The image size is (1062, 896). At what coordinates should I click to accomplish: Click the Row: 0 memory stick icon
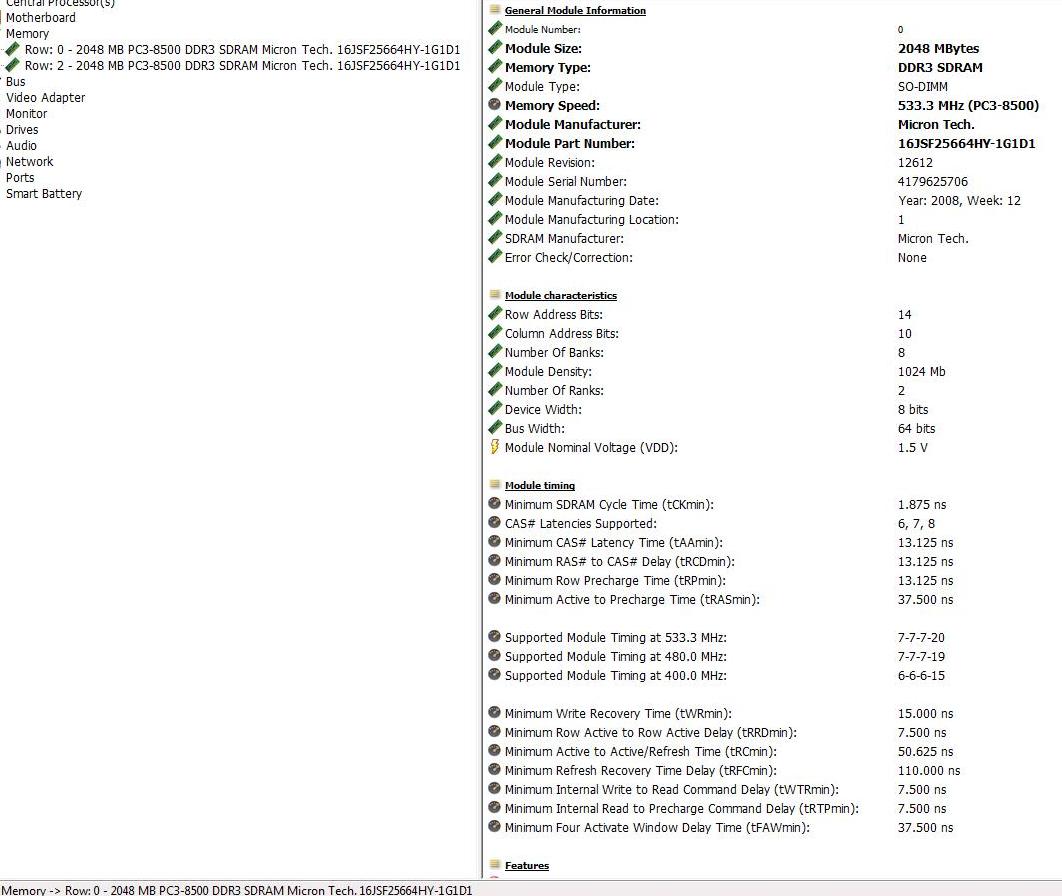pos(12,49)
